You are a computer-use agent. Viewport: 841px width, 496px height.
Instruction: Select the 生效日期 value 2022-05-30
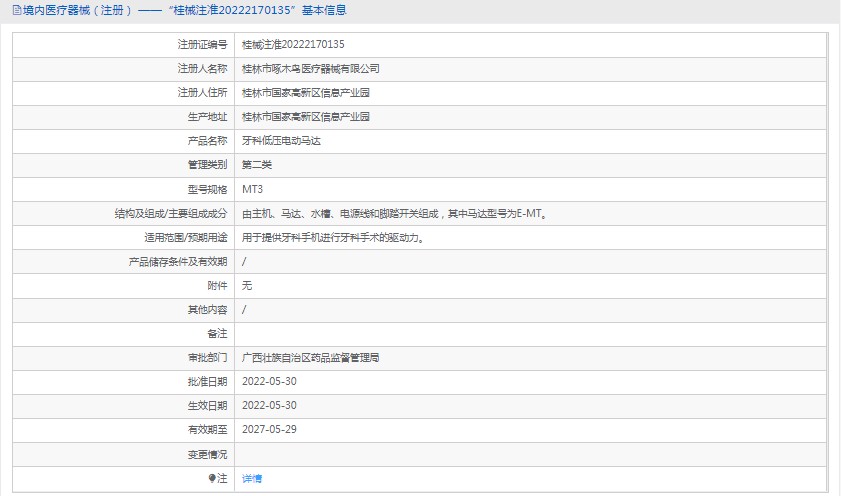(269, 406)
